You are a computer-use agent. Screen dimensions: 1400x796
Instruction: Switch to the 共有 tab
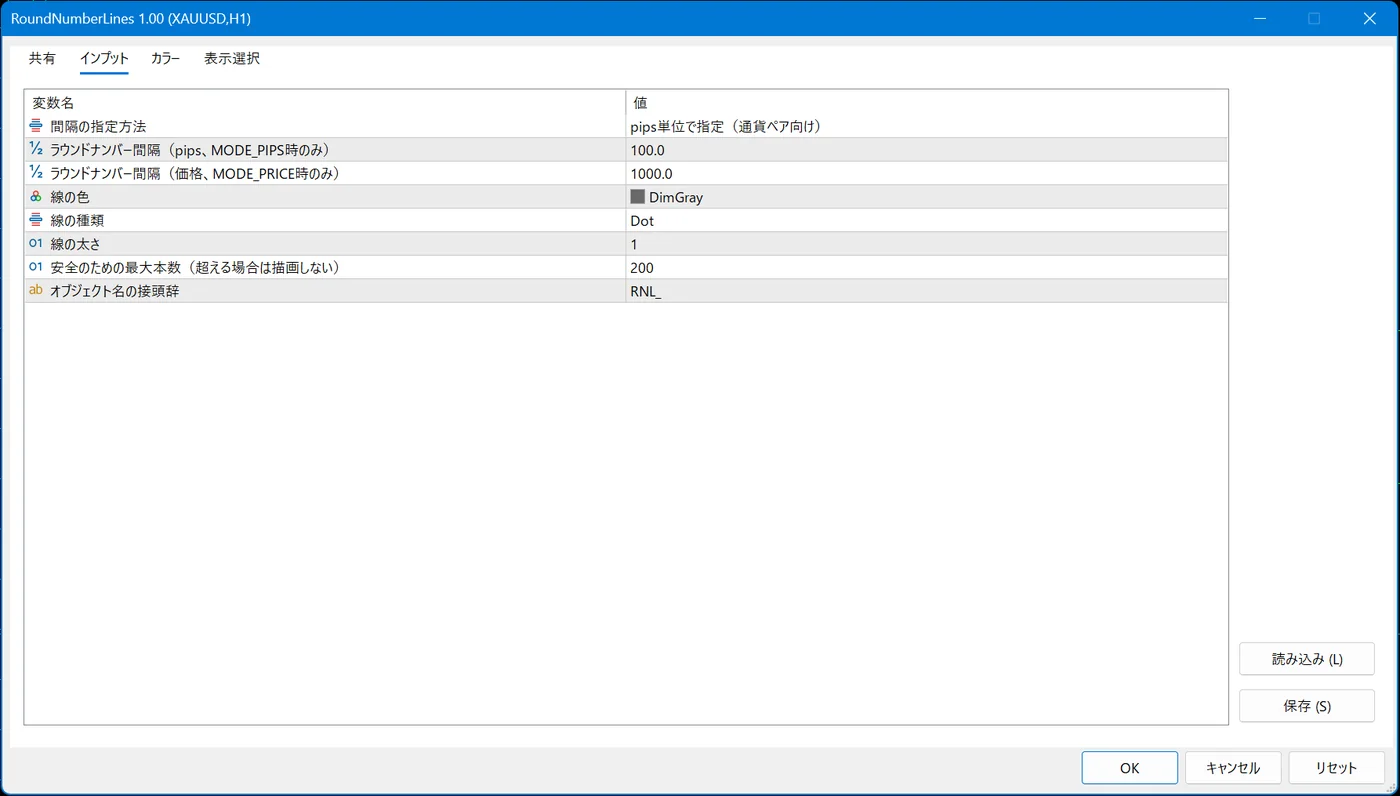pyautogui.click(x=42, y=59)
